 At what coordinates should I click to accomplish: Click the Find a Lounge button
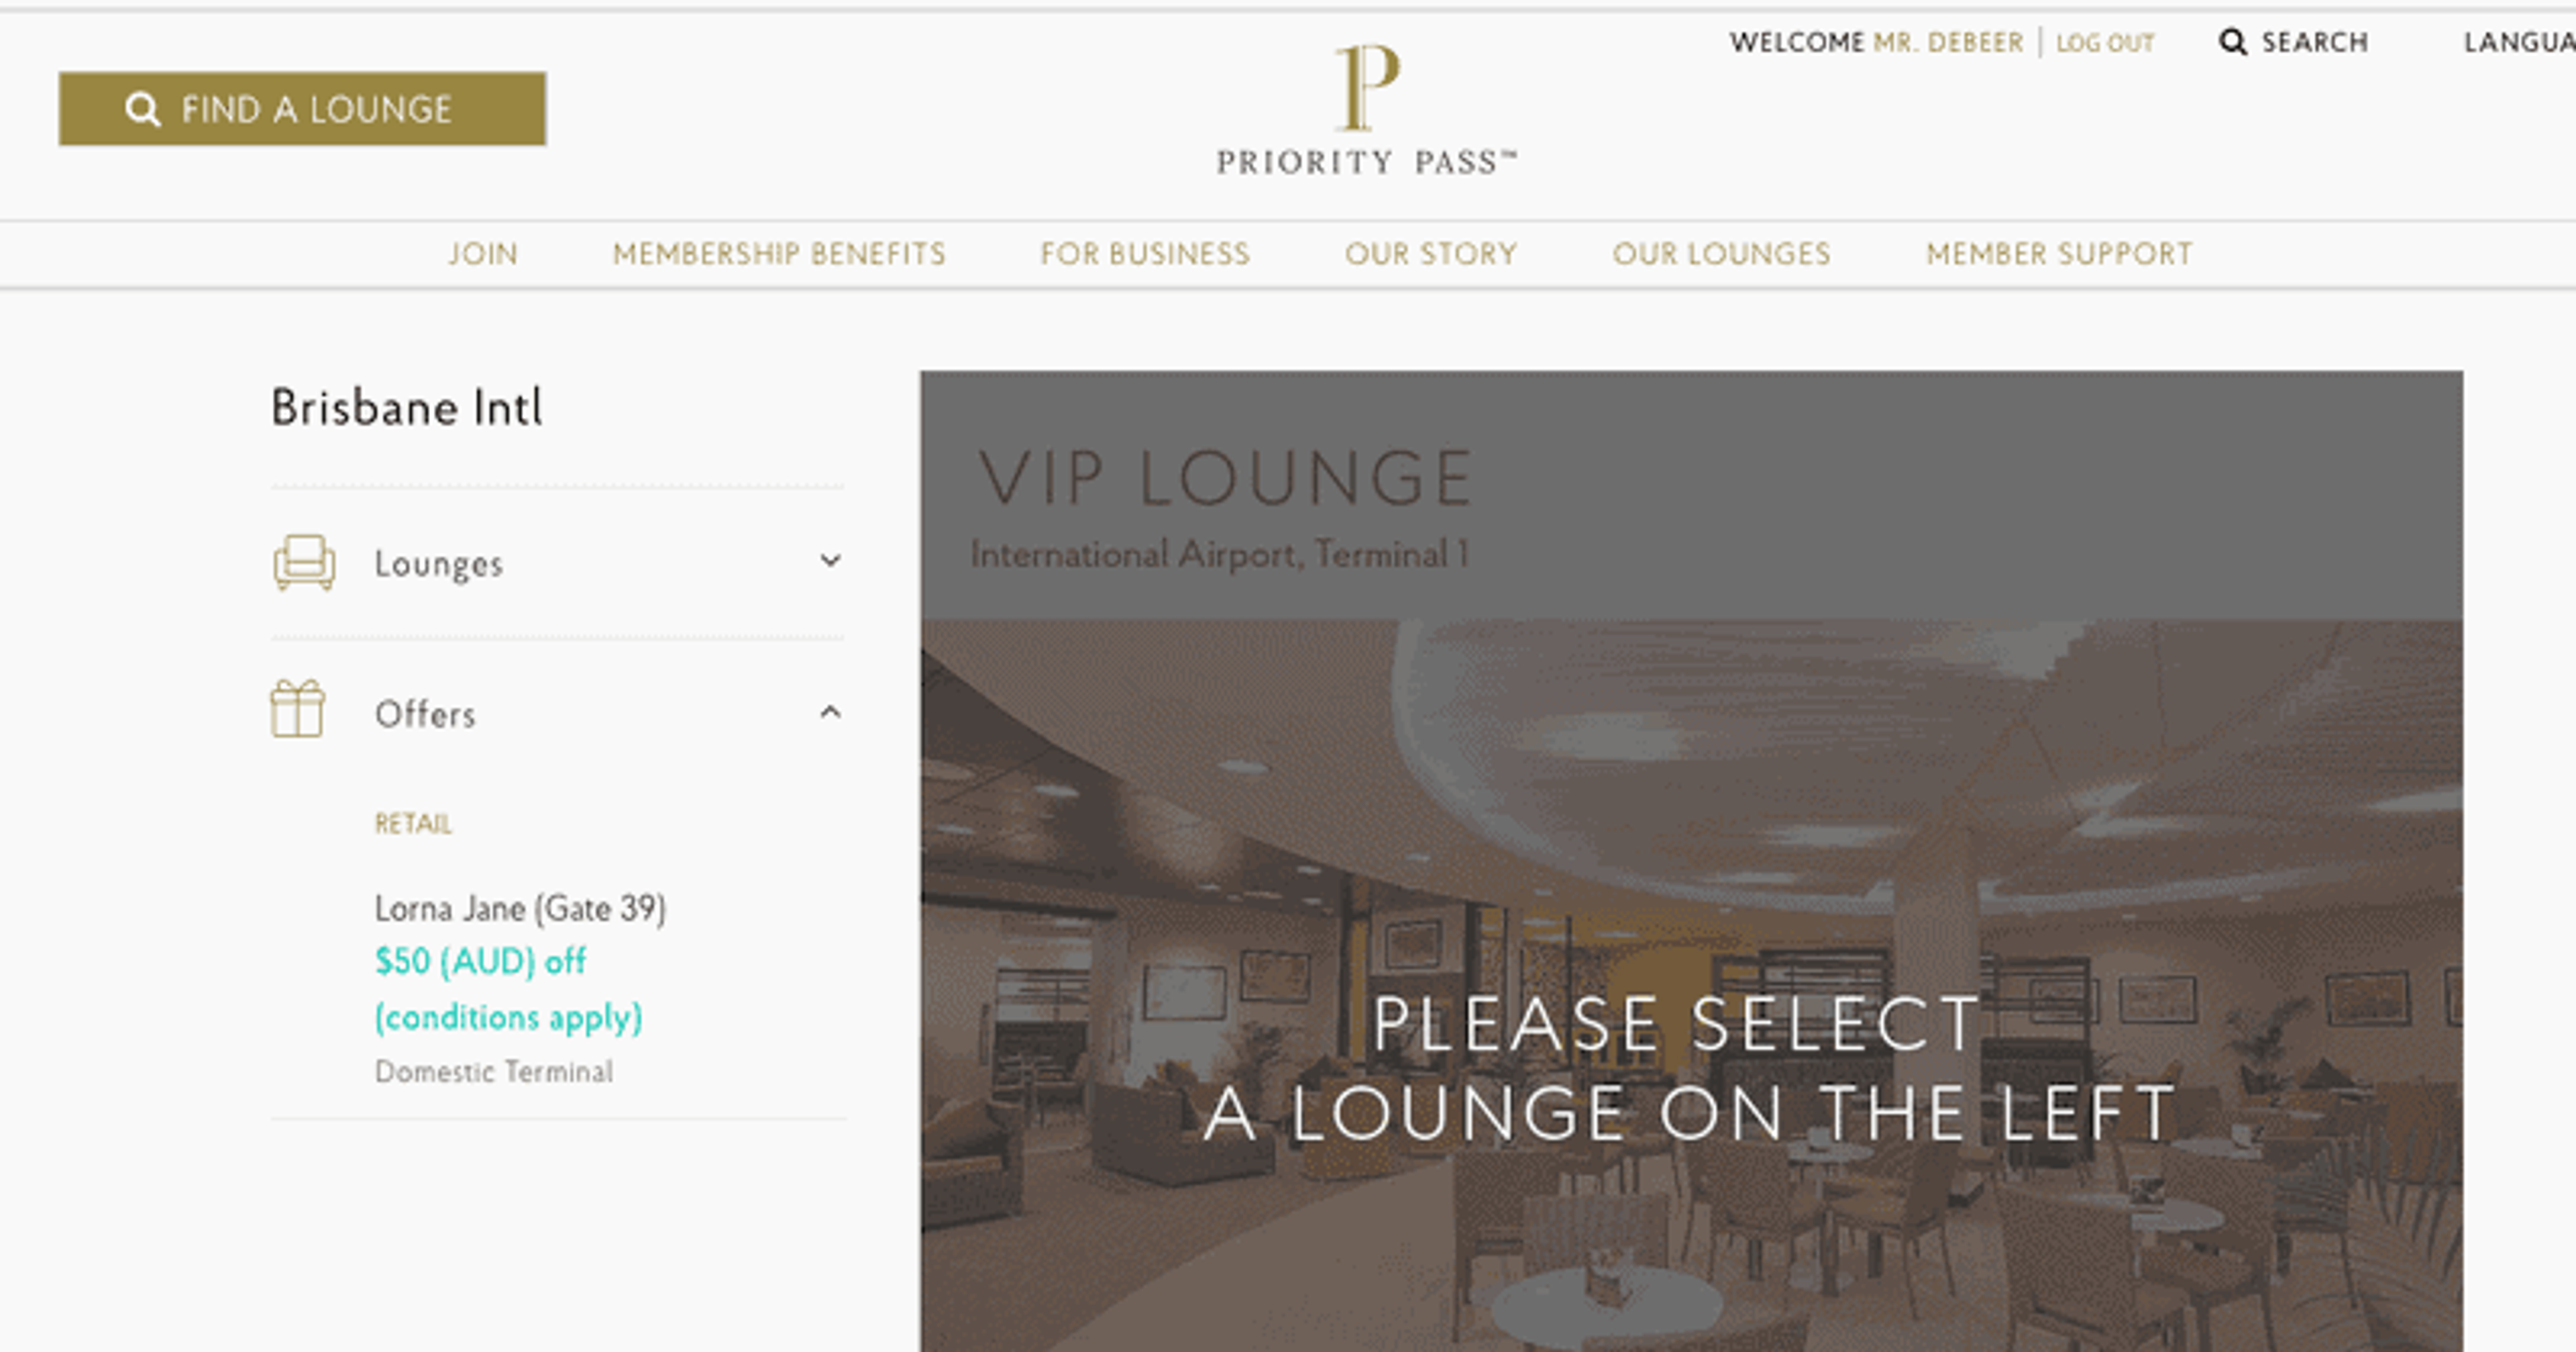302,109
